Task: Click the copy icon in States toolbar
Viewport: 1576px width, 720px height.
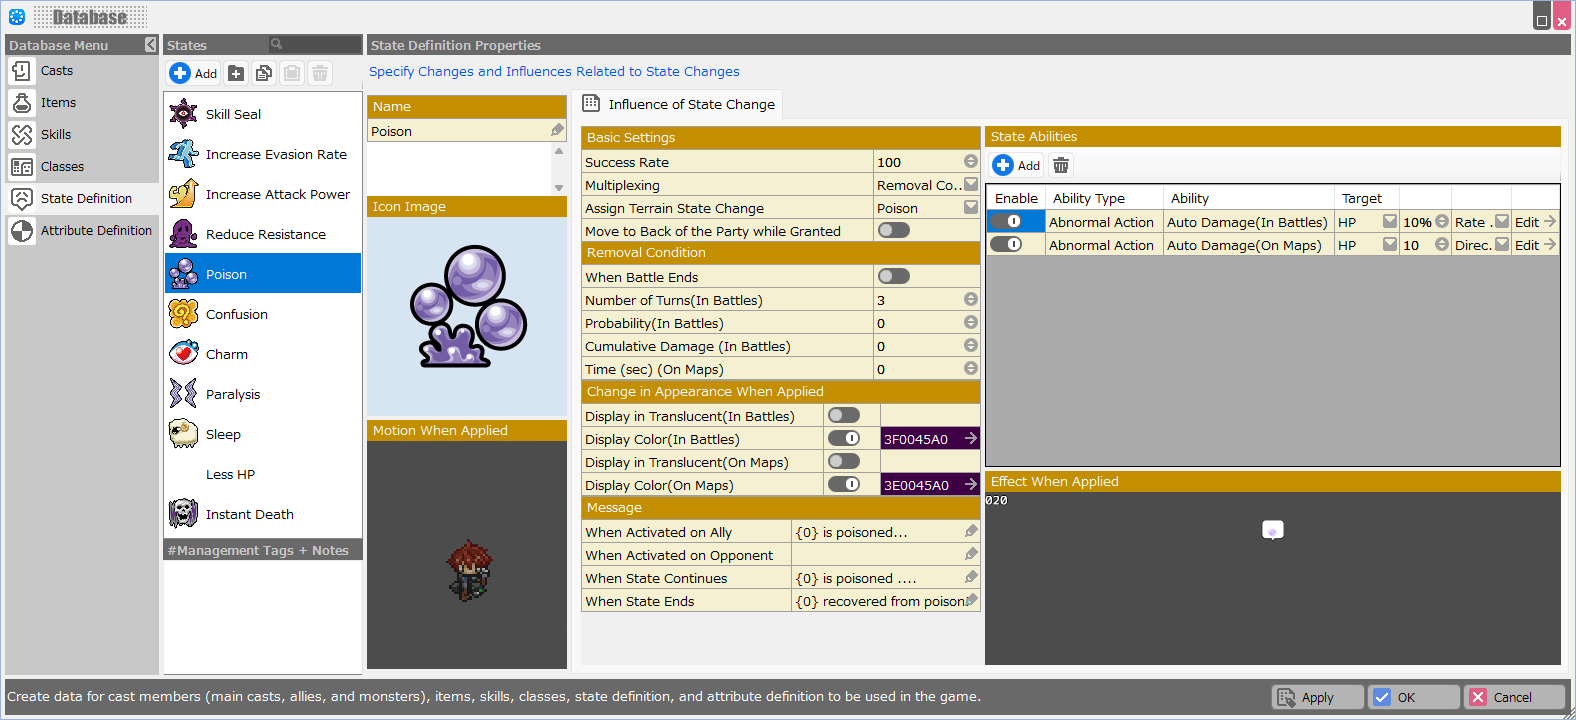Action: click(x=264, y=73)
